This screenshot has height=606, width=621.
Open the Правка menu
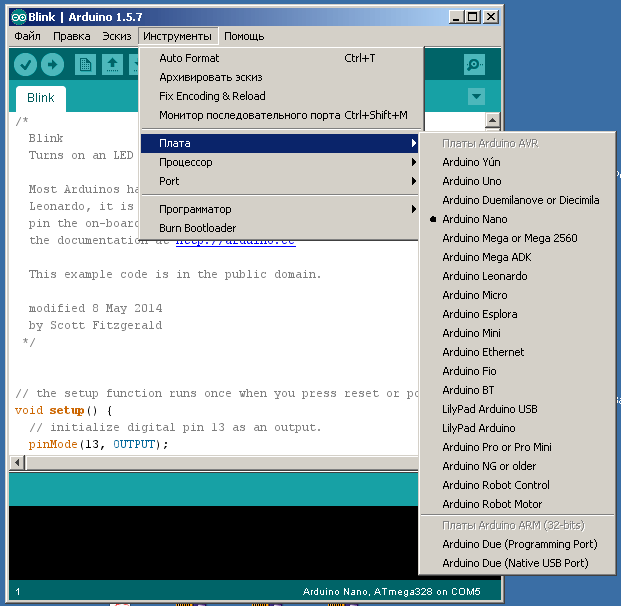pyautogui.click(x=72, y=36)
